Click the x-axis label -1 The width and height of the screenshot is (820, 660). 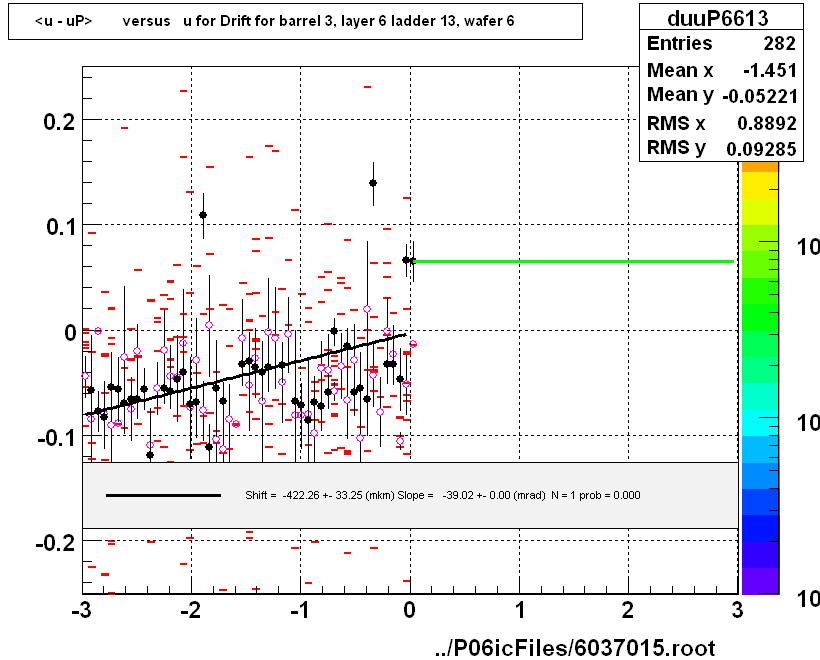[x=301, y=610]
